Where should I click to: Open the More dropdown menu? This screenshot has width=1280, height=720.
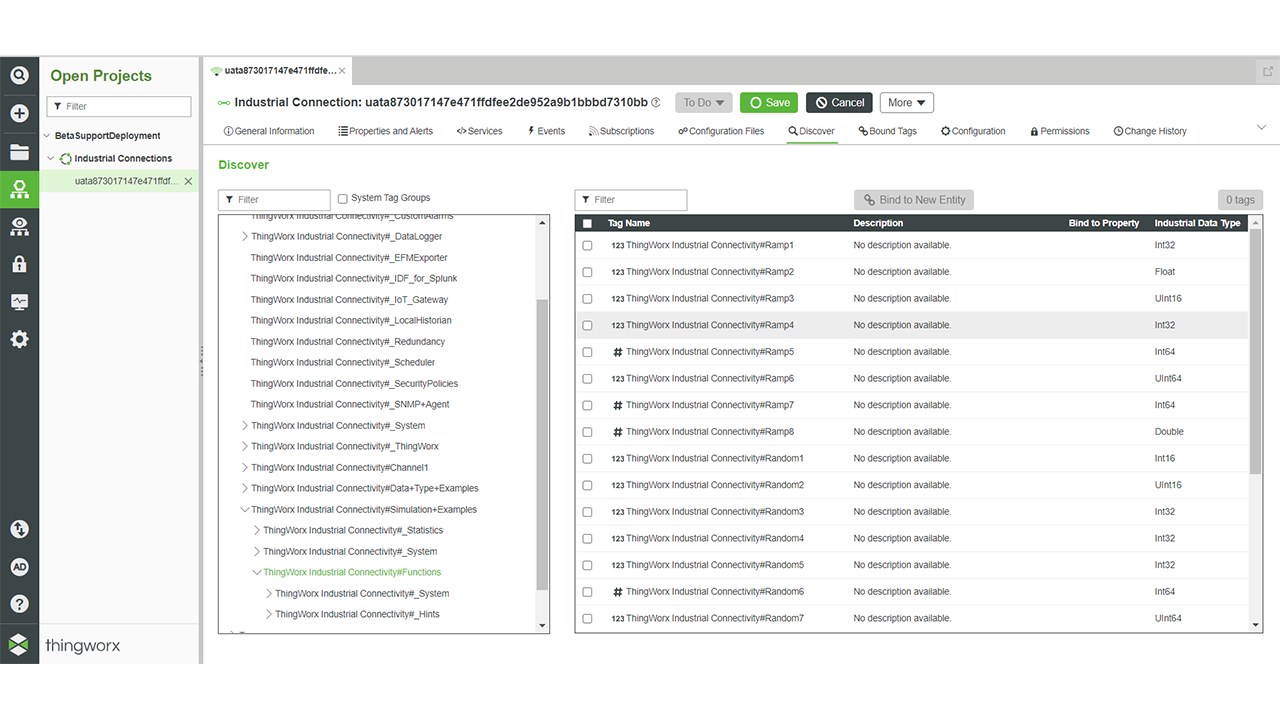tap(907, 102)
